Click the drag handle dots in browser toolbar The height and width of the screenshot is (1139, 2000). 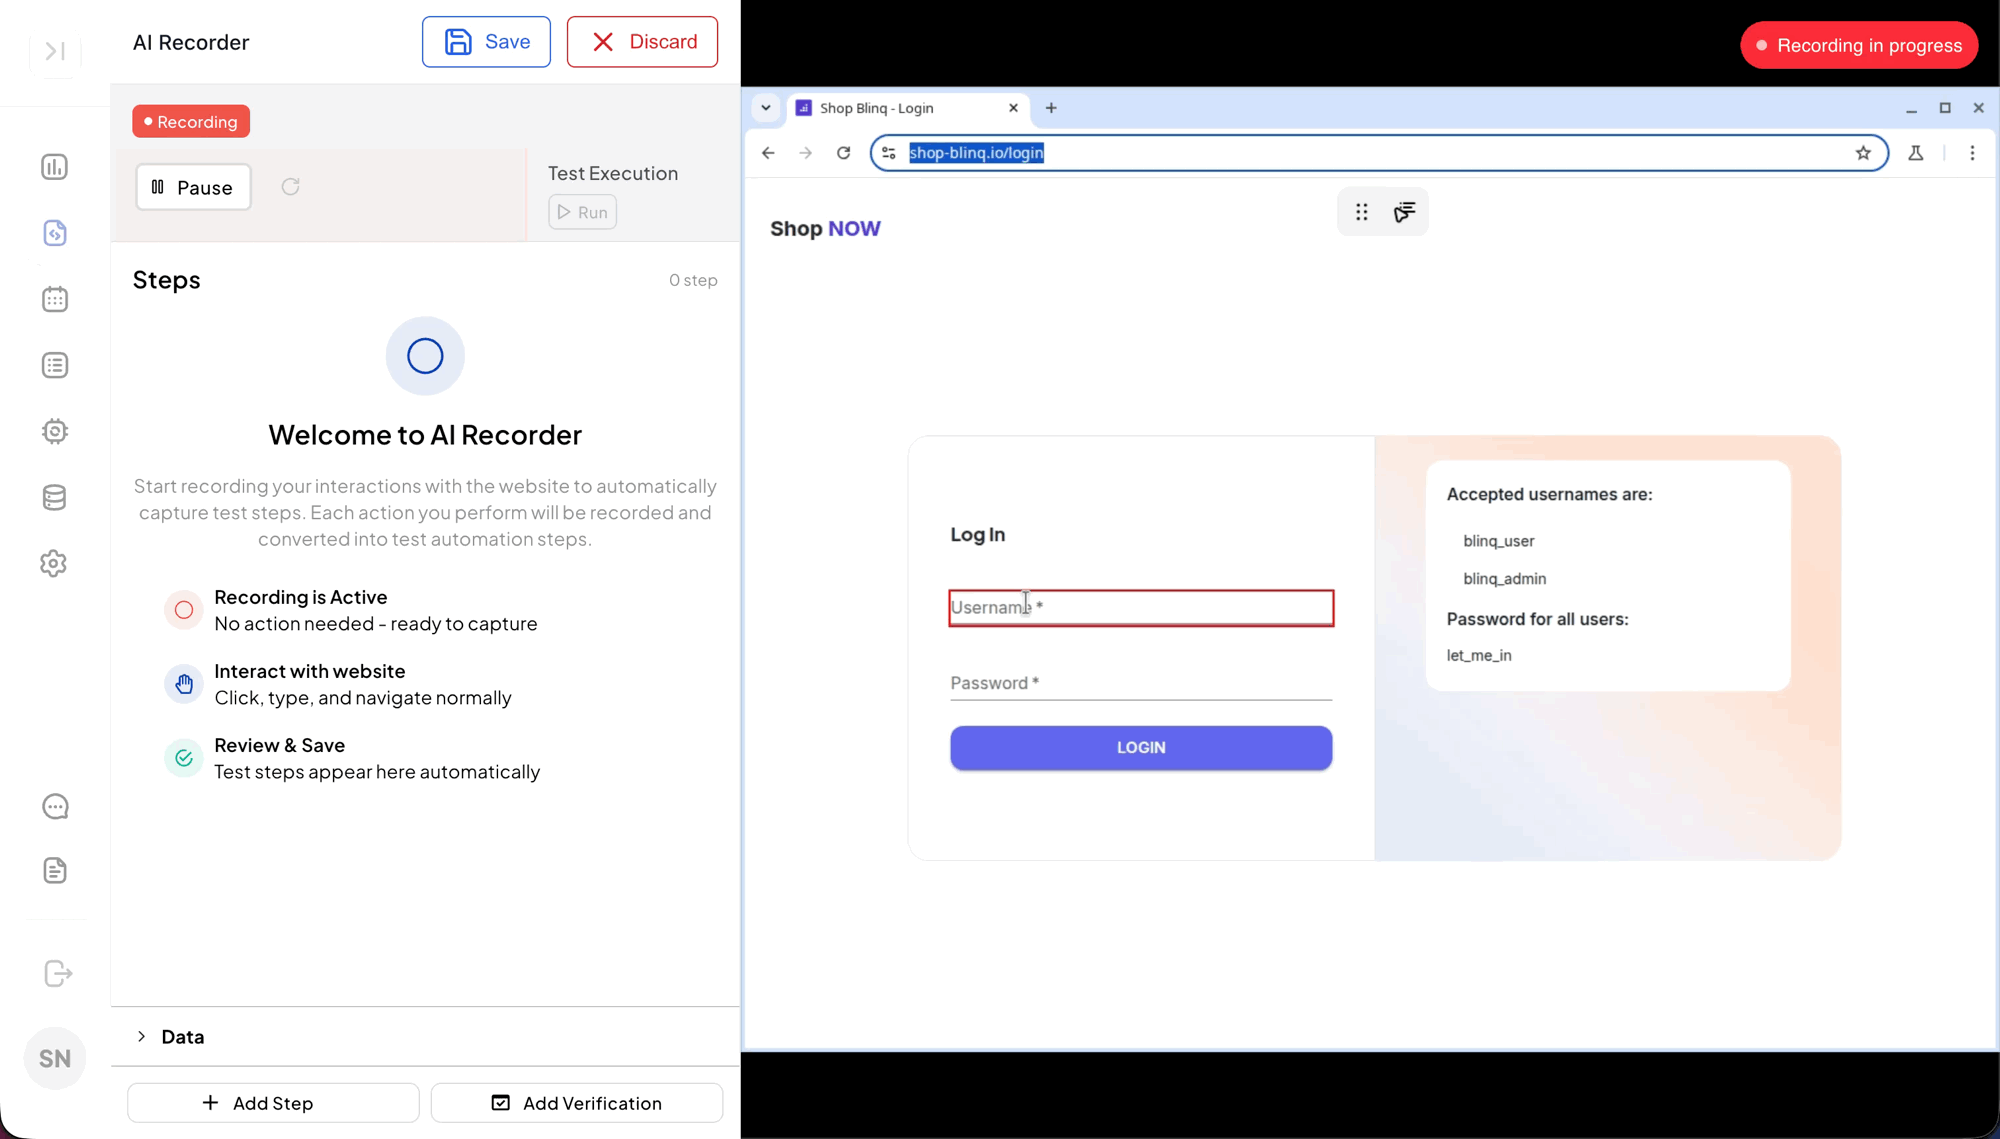[x=1361, y=212]
